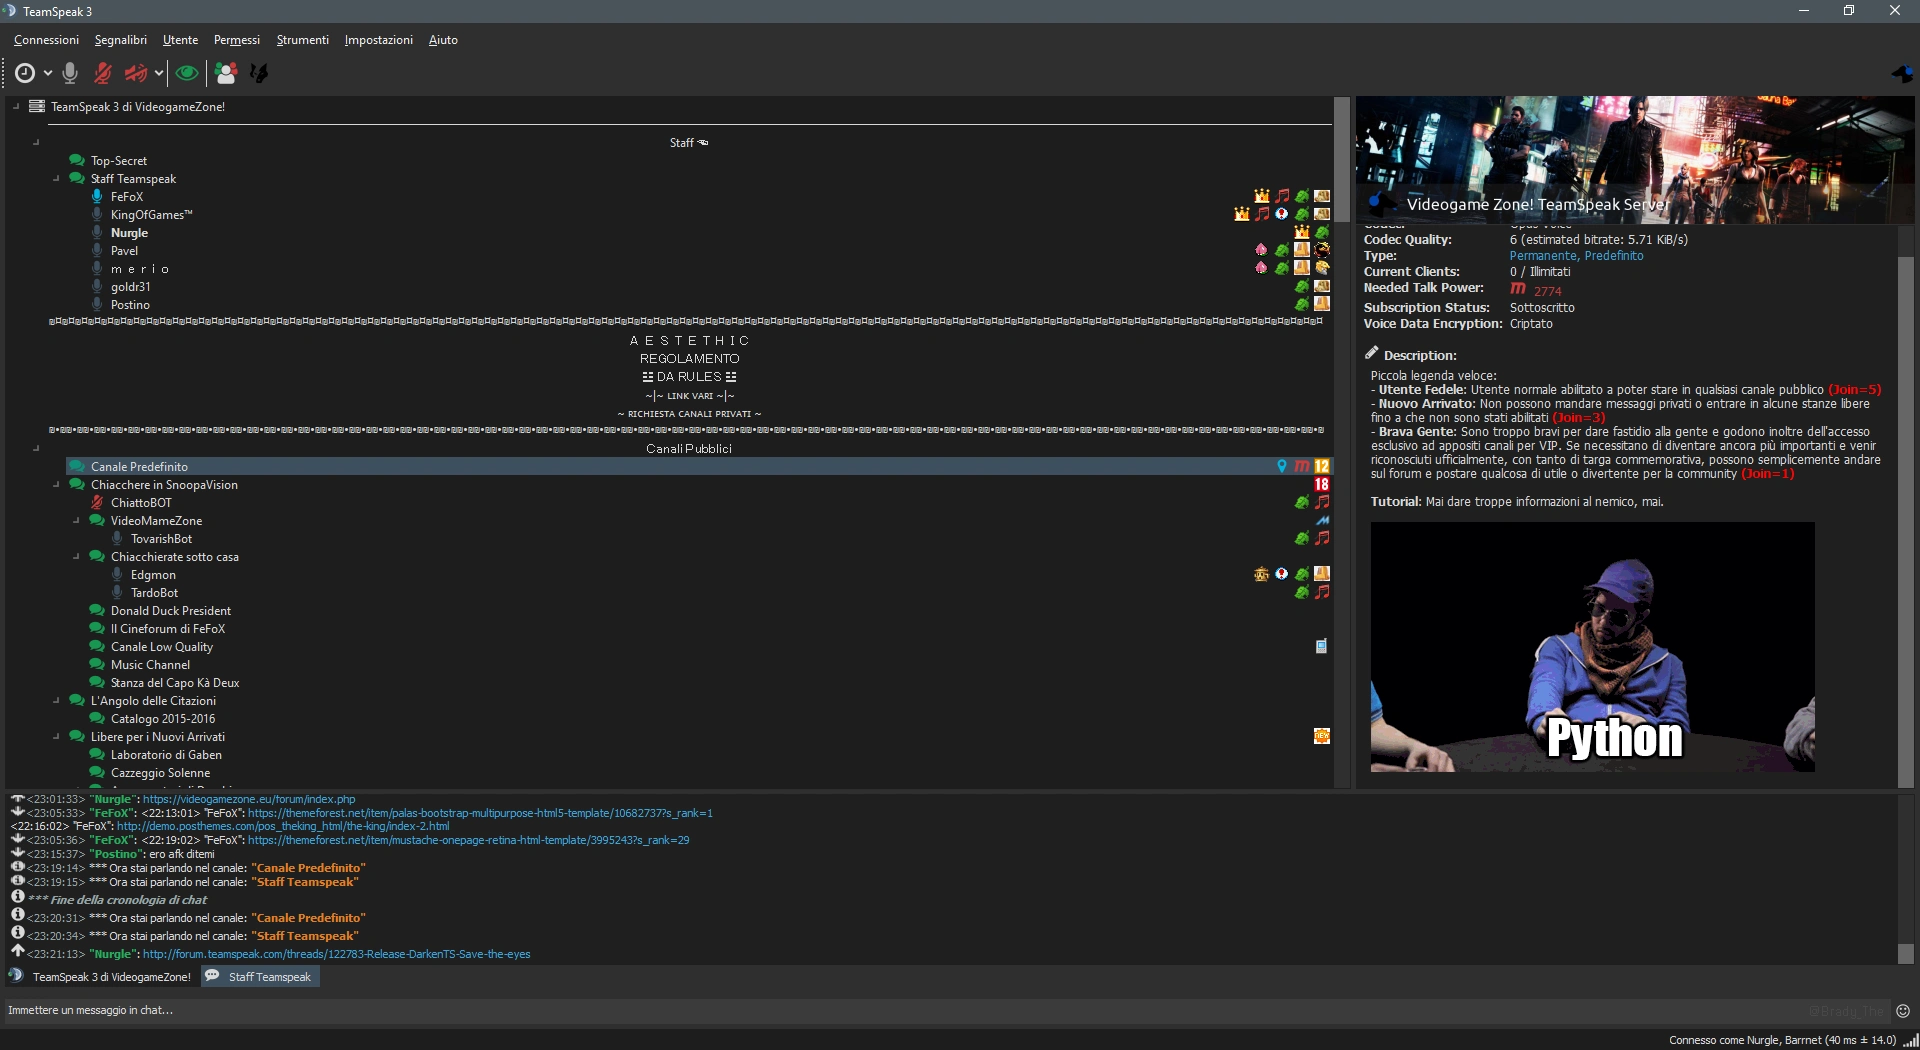
Task: Open the mute speakers dropdown arrow
Action: 158,73
